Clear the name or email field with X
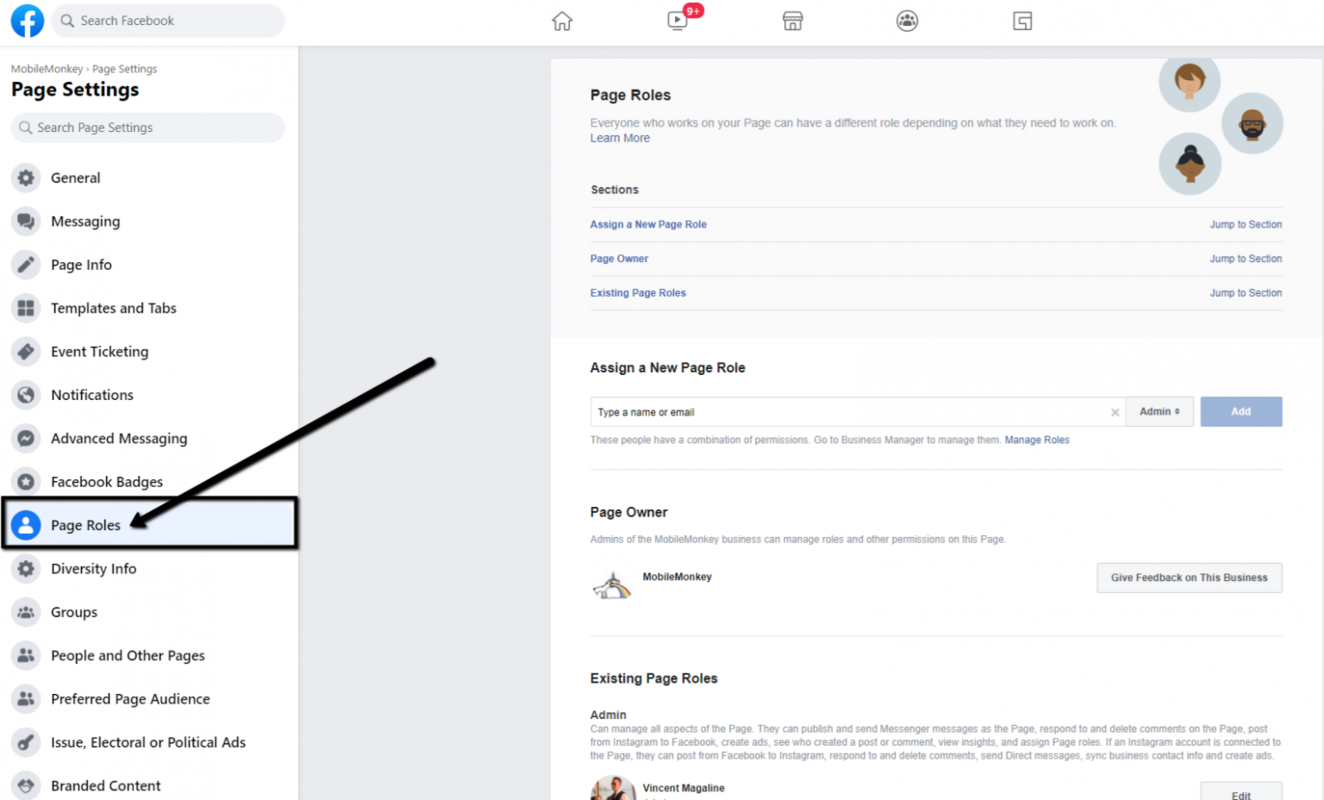Screen dimensions: 1324x800 pos(1115,412)
